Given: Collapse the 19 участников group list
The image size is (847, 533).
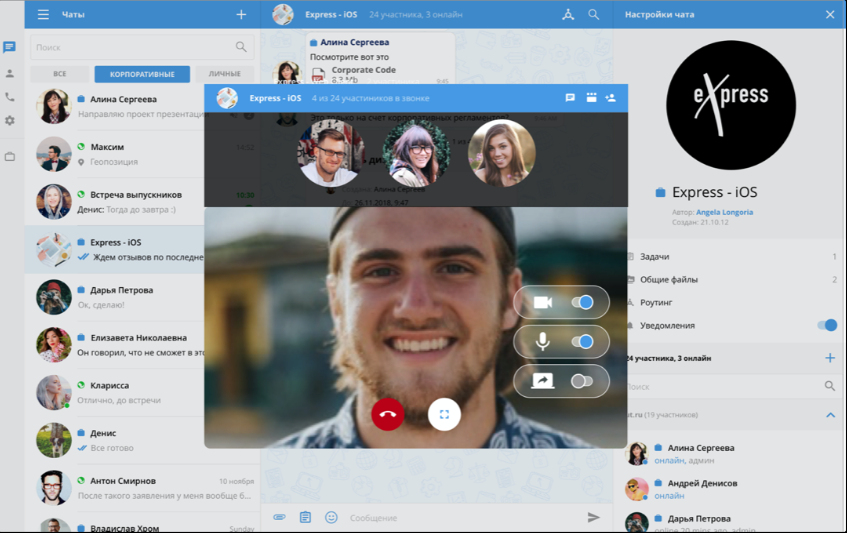Looking at the screenshot, I should coord(830,415).
